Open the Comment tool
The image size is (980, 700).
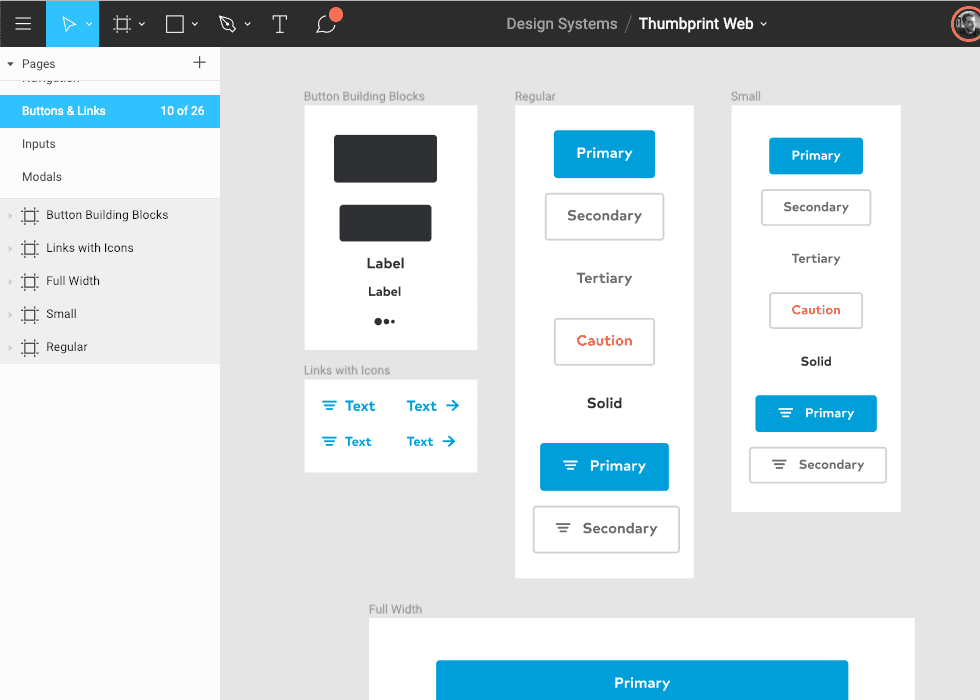(x=326, y=23)
